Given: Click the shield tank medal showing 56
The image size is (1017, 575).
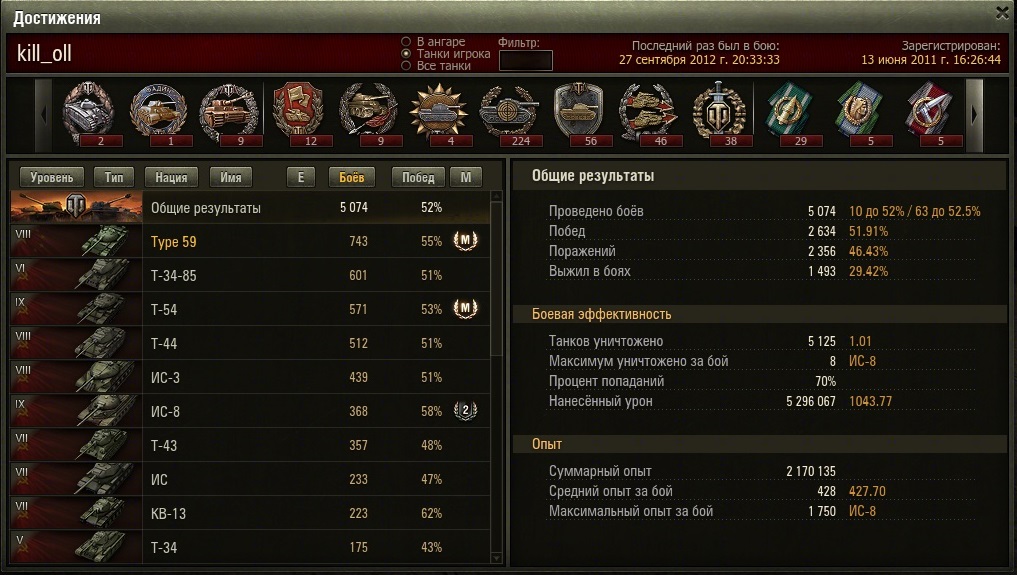Looking at the screenshot, I should click(579, 113).
